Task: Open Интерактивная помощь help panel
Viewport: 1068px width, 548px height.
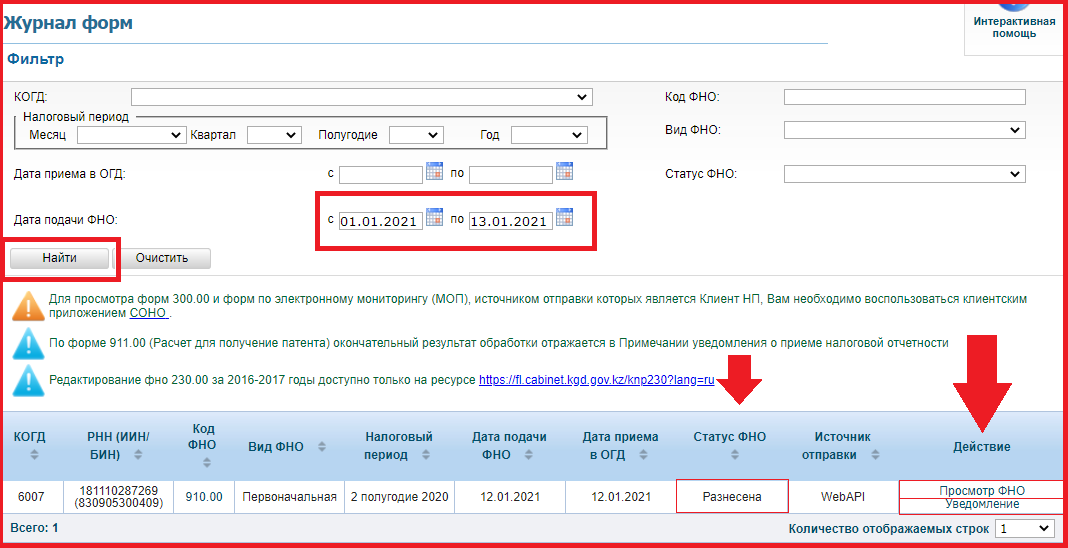Action: tap(1014, 27)
